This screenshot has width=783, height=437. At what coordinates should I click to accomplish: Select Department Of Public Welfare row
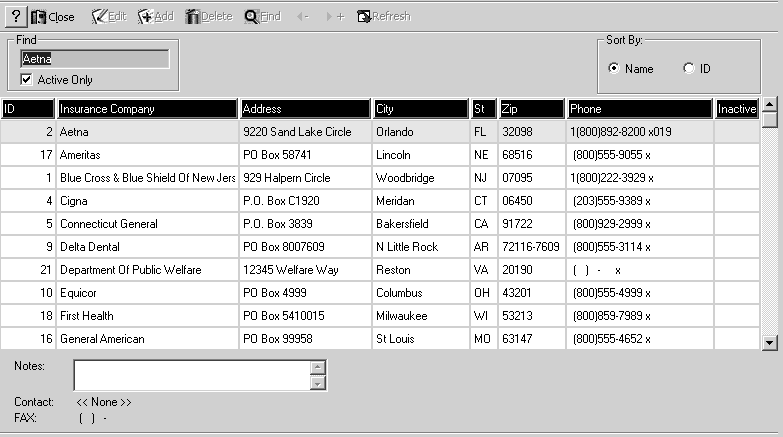coord(380,270)
